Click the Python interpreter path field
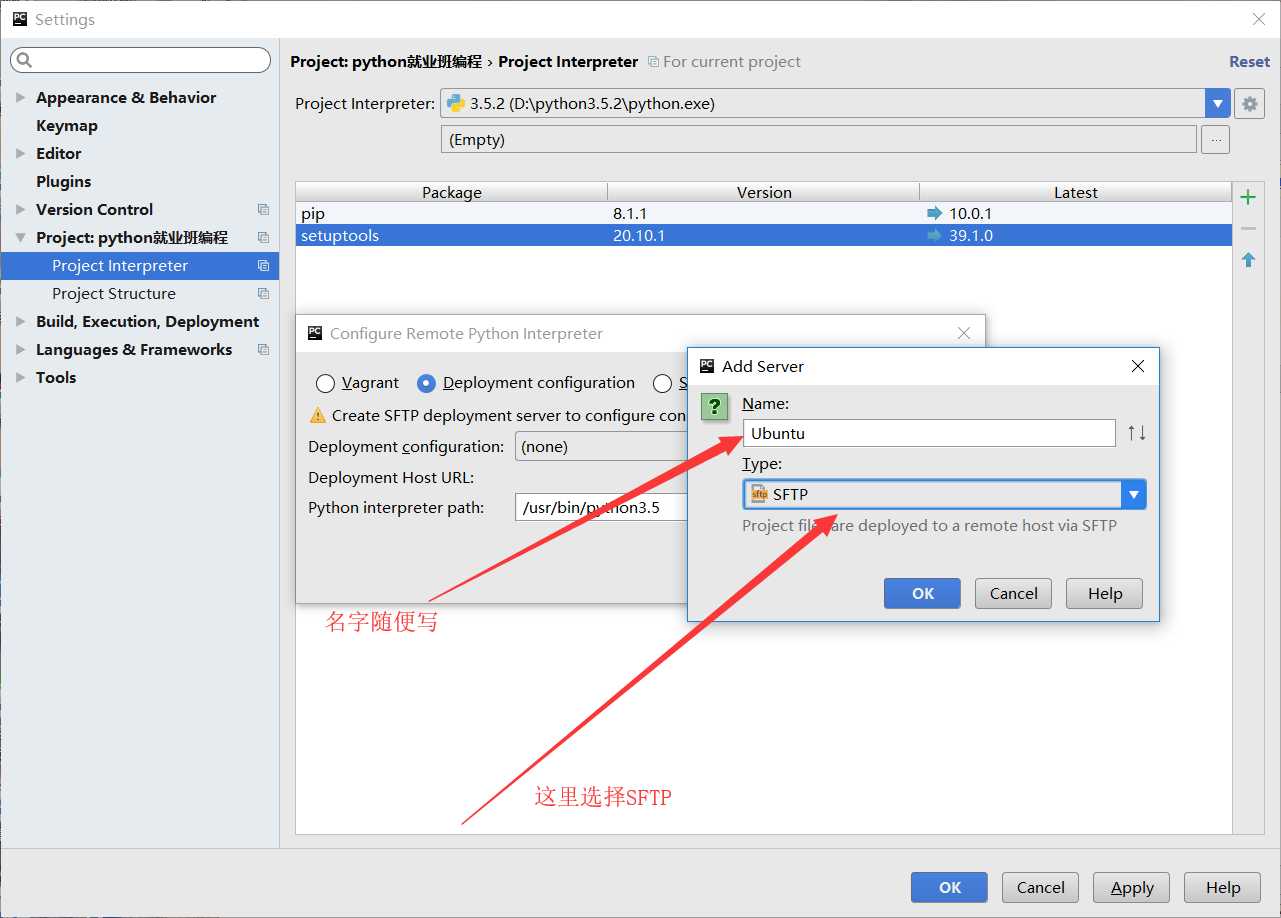Image resolution: width=1281 pixels, height=918 pixels. point(601,507)
